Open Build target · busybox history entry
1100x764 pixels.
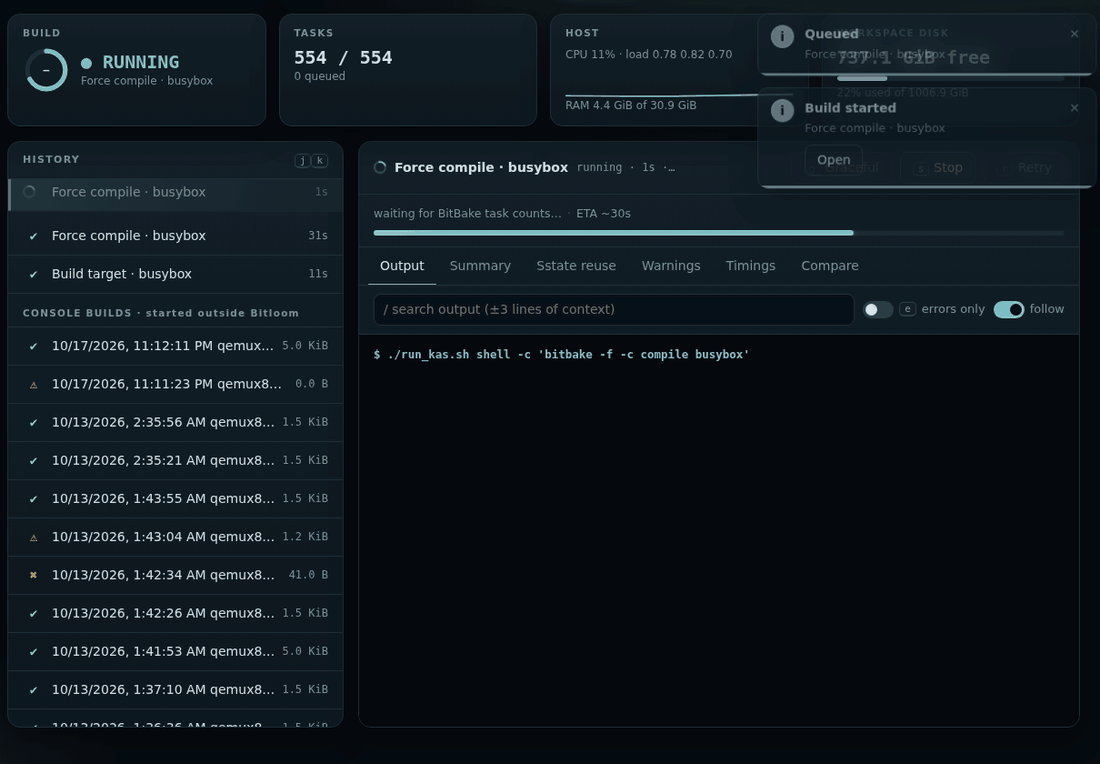pyautogui.click(x=175, y=274)
